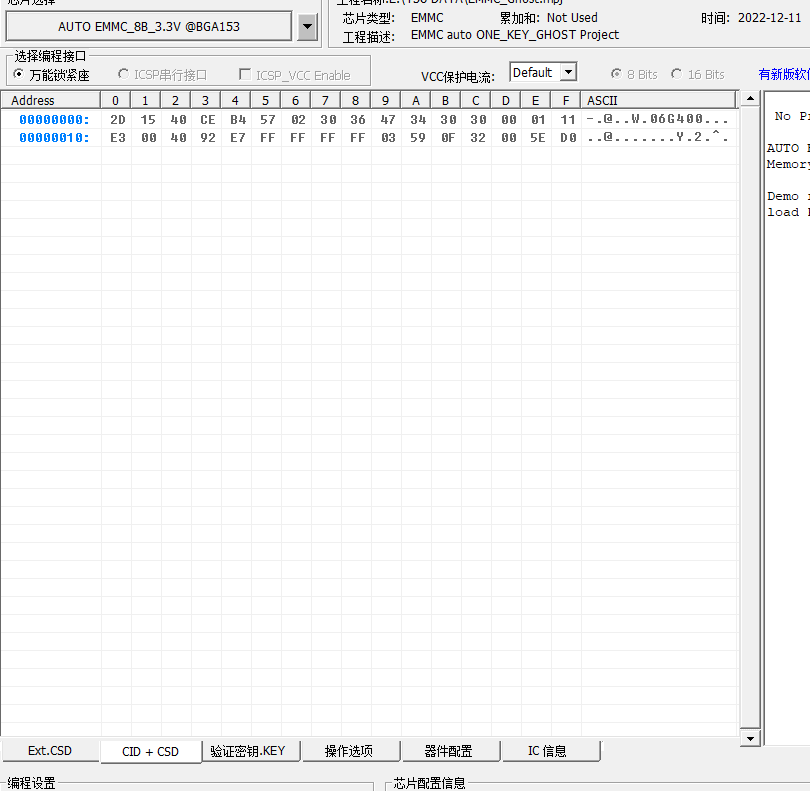This screenshot has width=810, height=791.
Task: Open the chip list arrow beside AUTO EMMC
Action: [308, 27]
